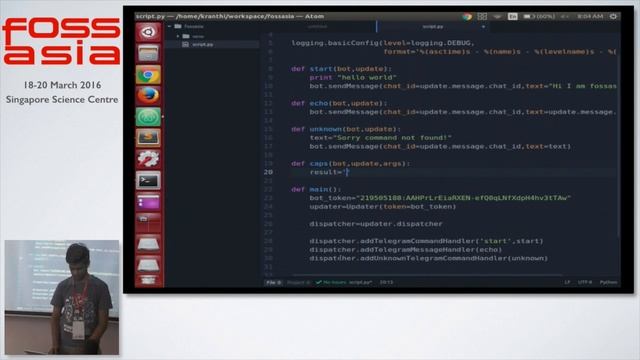The height and width of the screenshot is (360, 640).
Task: Open the battery indicator showing 60%
Action: pyautogui.click(x=539, y=16)
